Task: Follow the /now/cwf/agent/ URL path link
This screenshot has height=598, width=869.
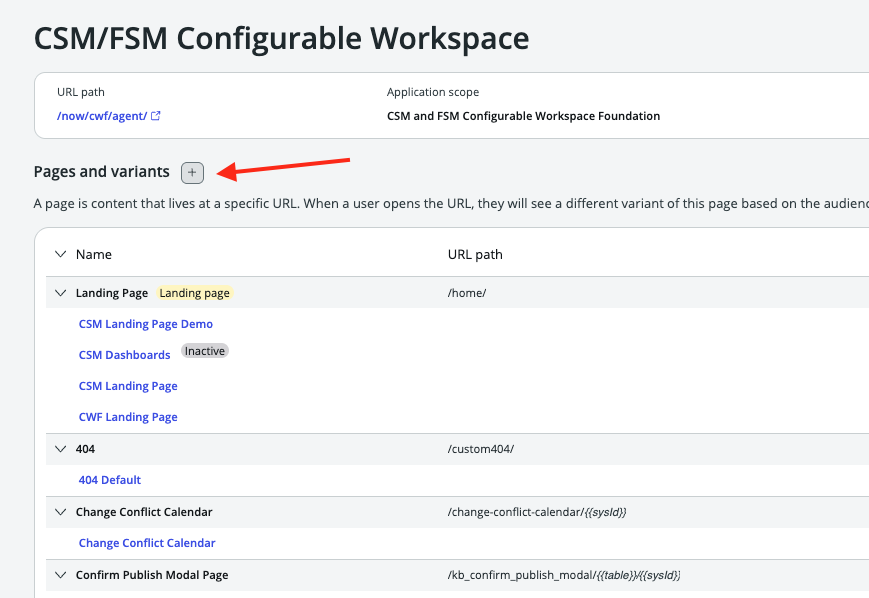Action: pos(102,116)
